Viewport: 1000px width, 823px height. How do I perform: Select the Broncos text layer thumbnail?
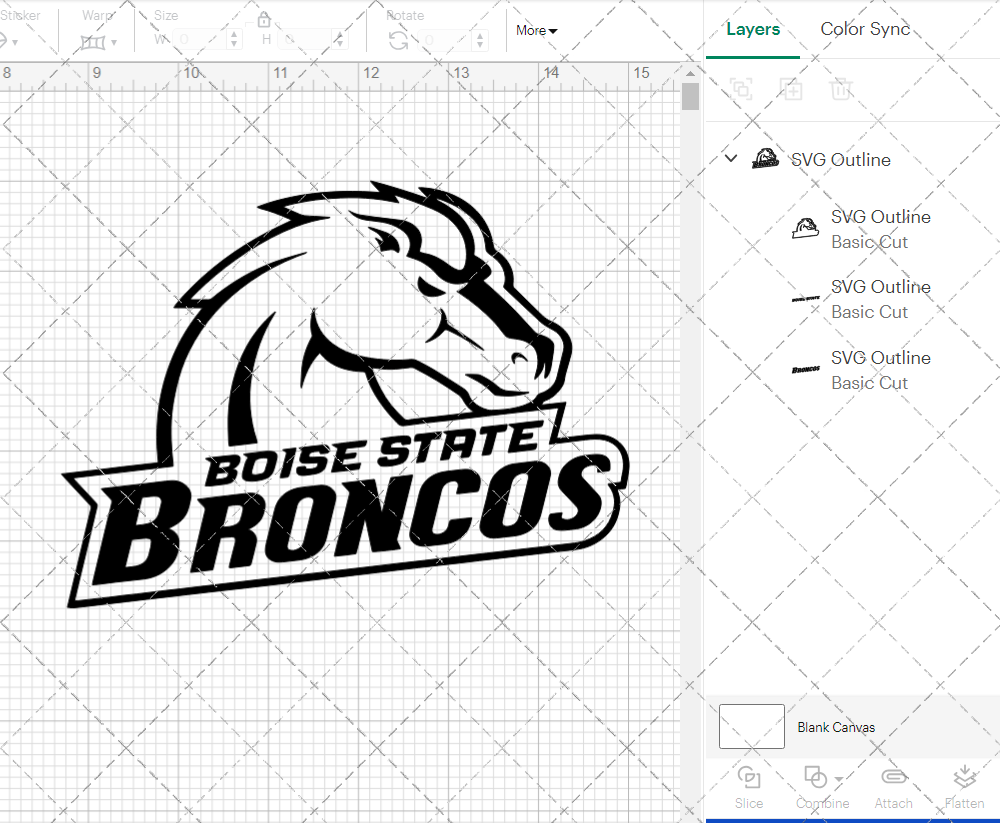805,369
